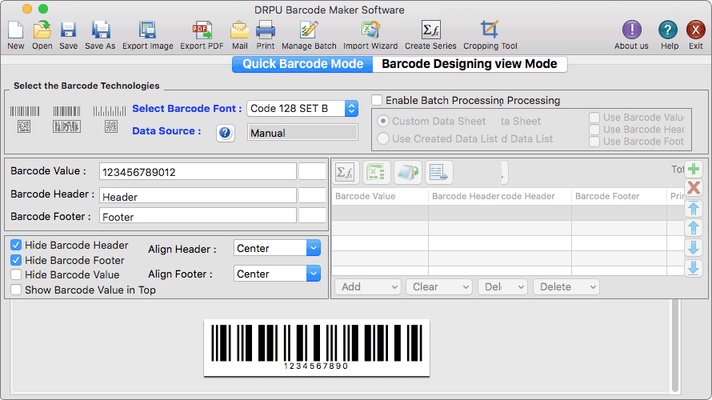Tick the Use Barcode Footer checkbox
Viewport: 712px width, 400px height.
pos(594,142)
